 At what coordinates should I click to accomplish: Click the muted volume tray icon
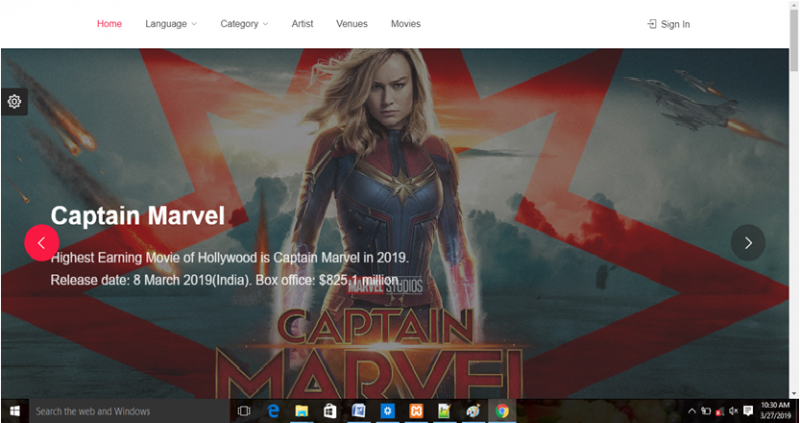(734, 411)
